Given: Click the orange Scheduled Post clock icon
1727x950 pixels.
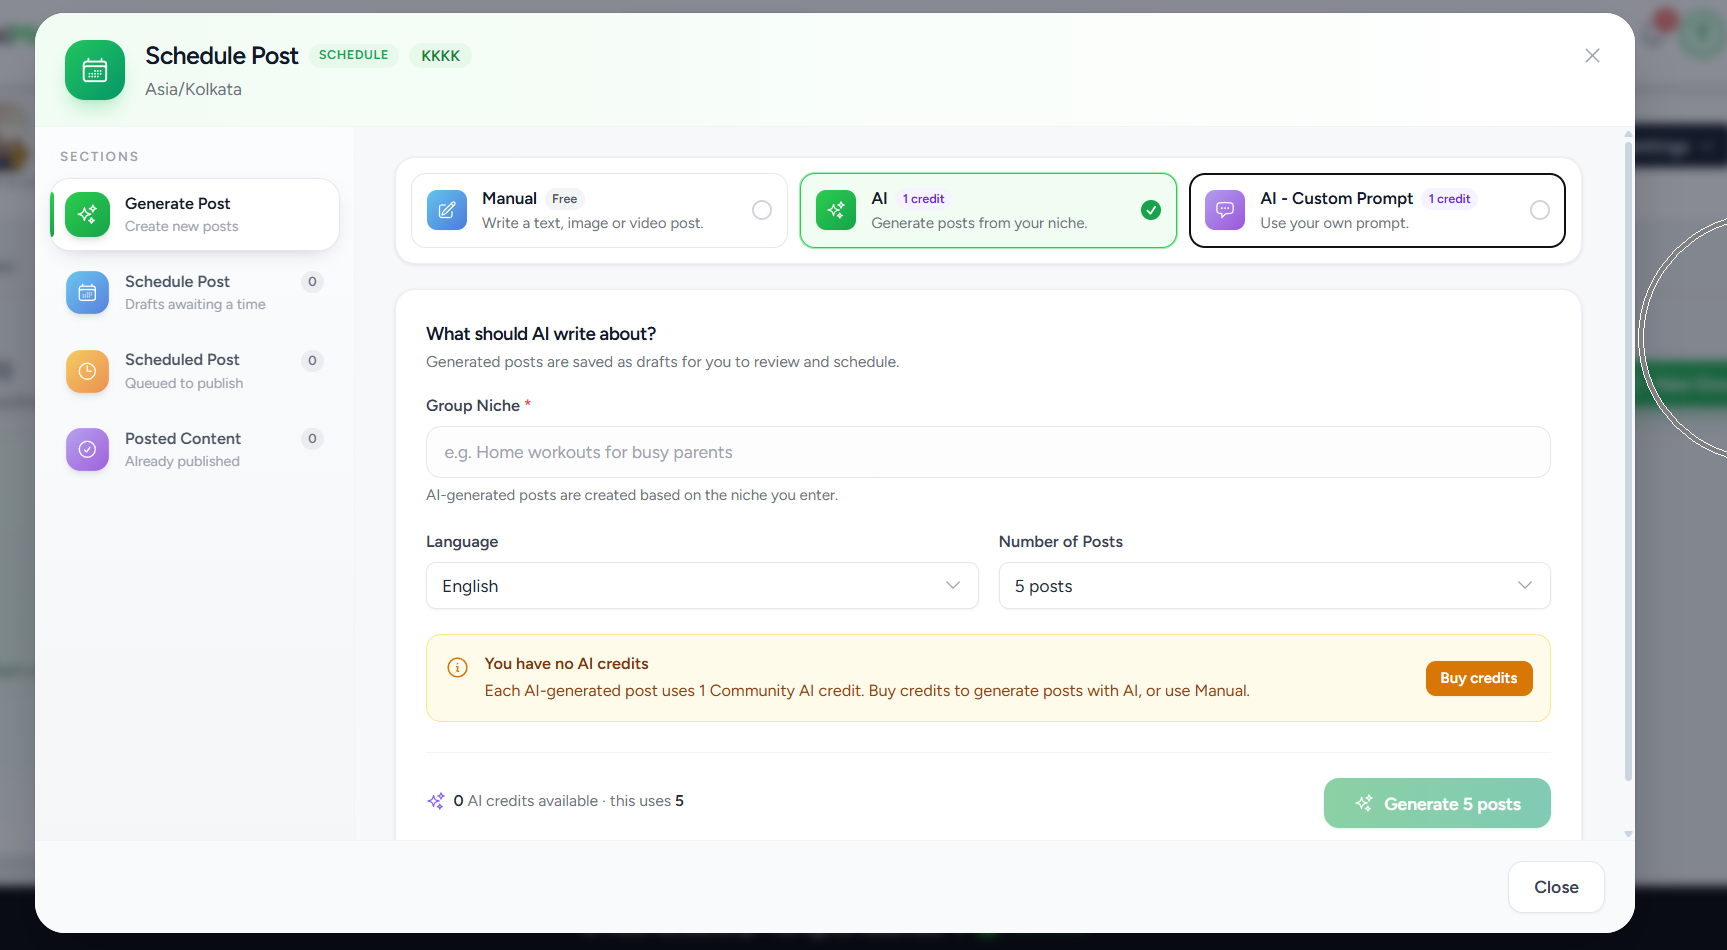Looking at the screenshot, I should [87, 371].
